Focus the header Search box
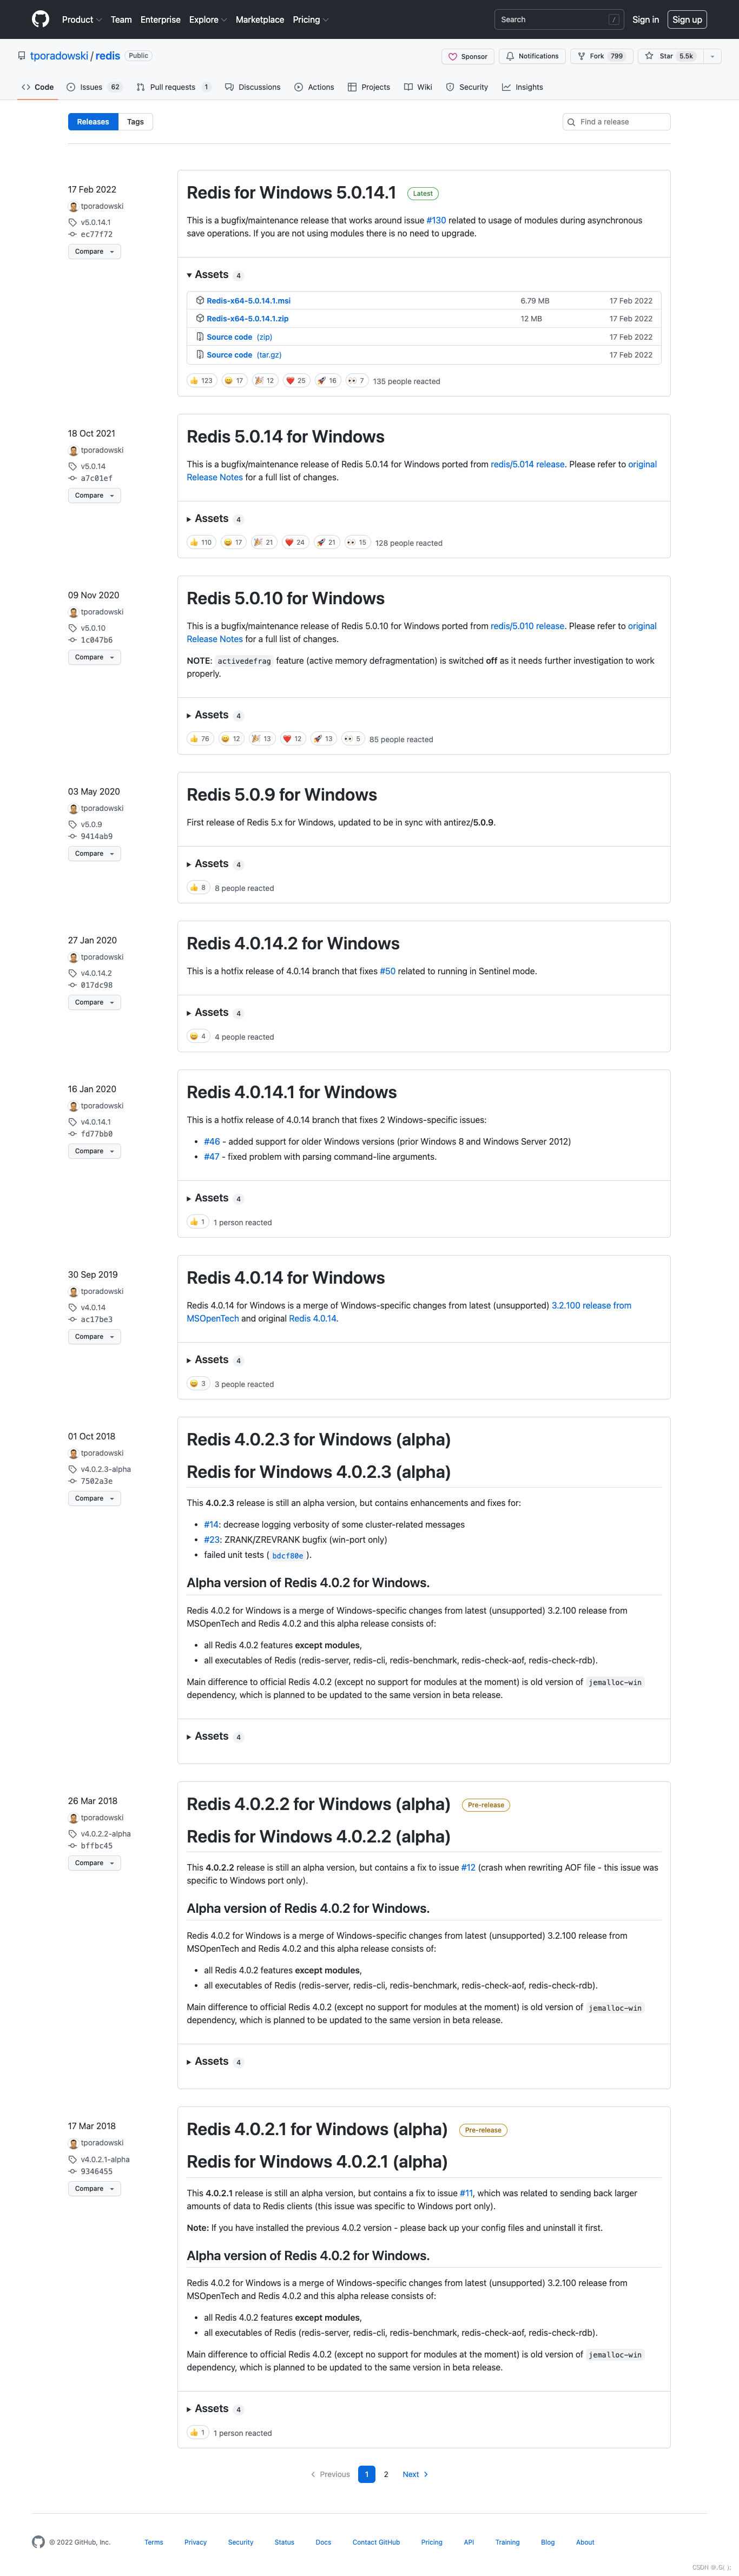Image resolution: width=739 pixels, height=2576 pixels. pyautogui.click(x=559, y=19)
